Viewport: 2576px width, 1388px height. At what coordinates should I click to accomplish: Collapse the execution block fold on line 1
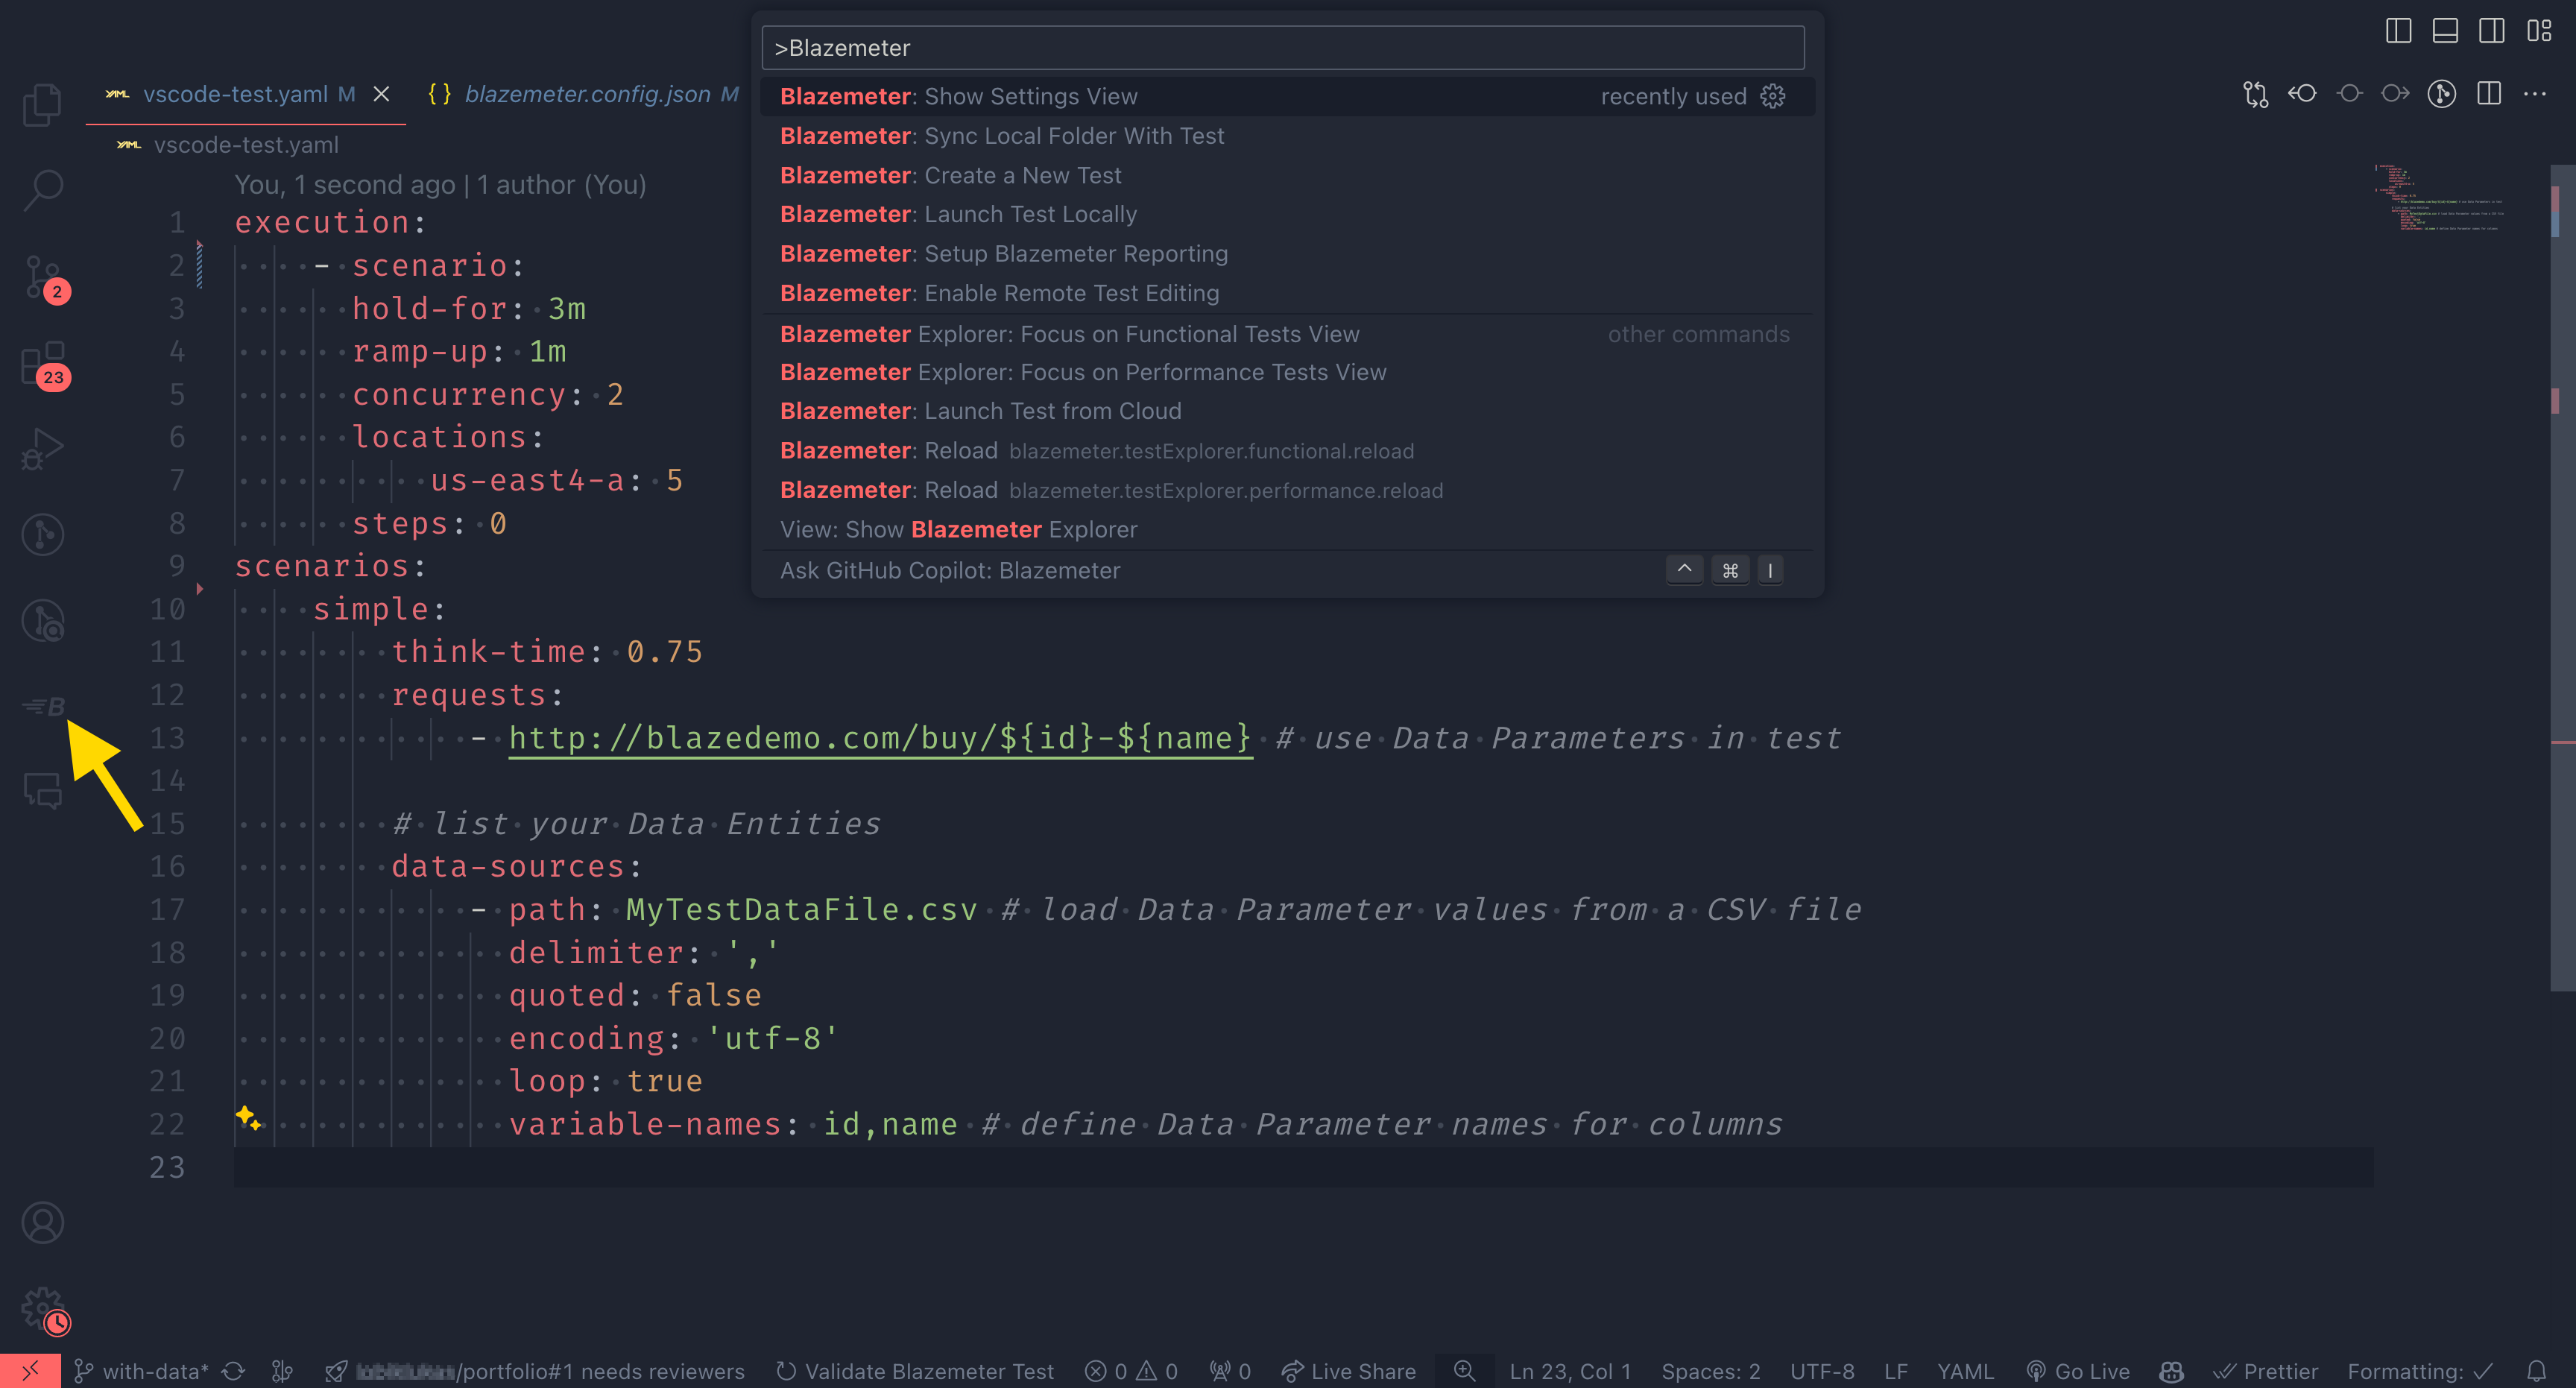[200, 244]
